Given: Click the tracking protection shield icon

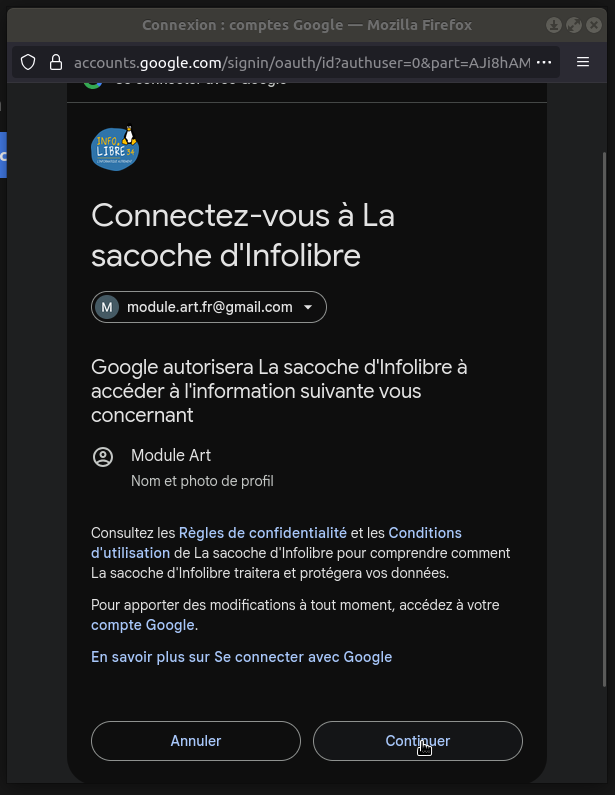Looking at the screenshot, I should tap(28, 62).
